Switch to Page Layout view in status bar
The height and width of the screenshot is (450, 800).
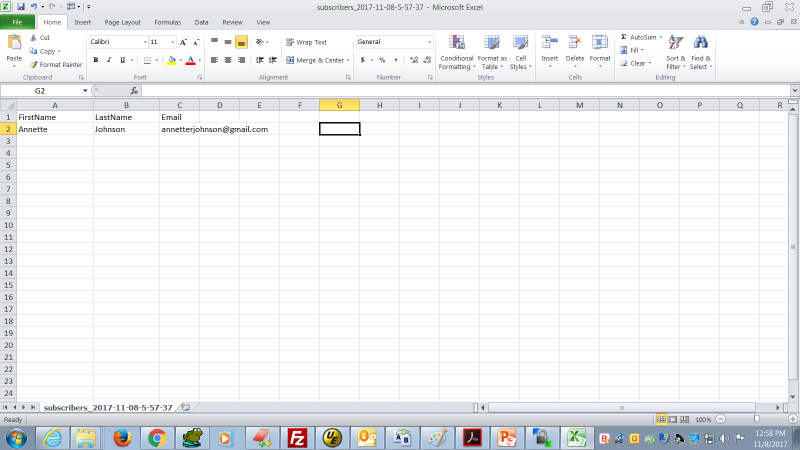[x=673, y=419]
